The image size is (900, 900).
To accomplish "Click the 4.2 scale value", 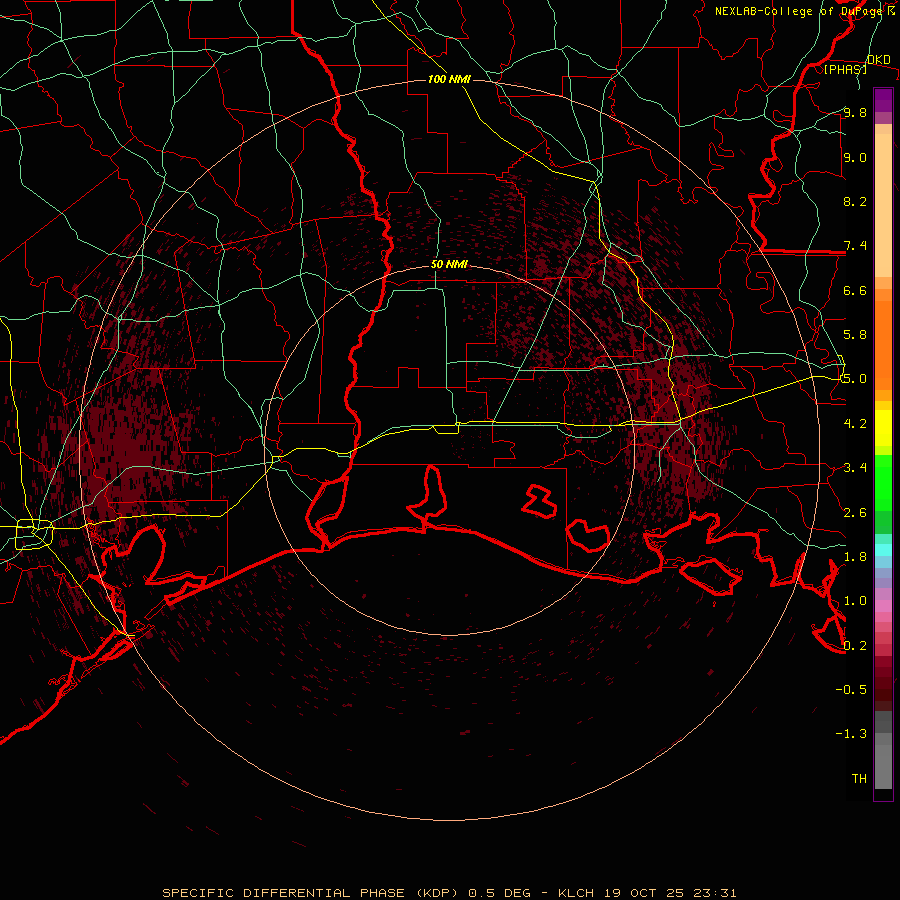I will (855, 424).
